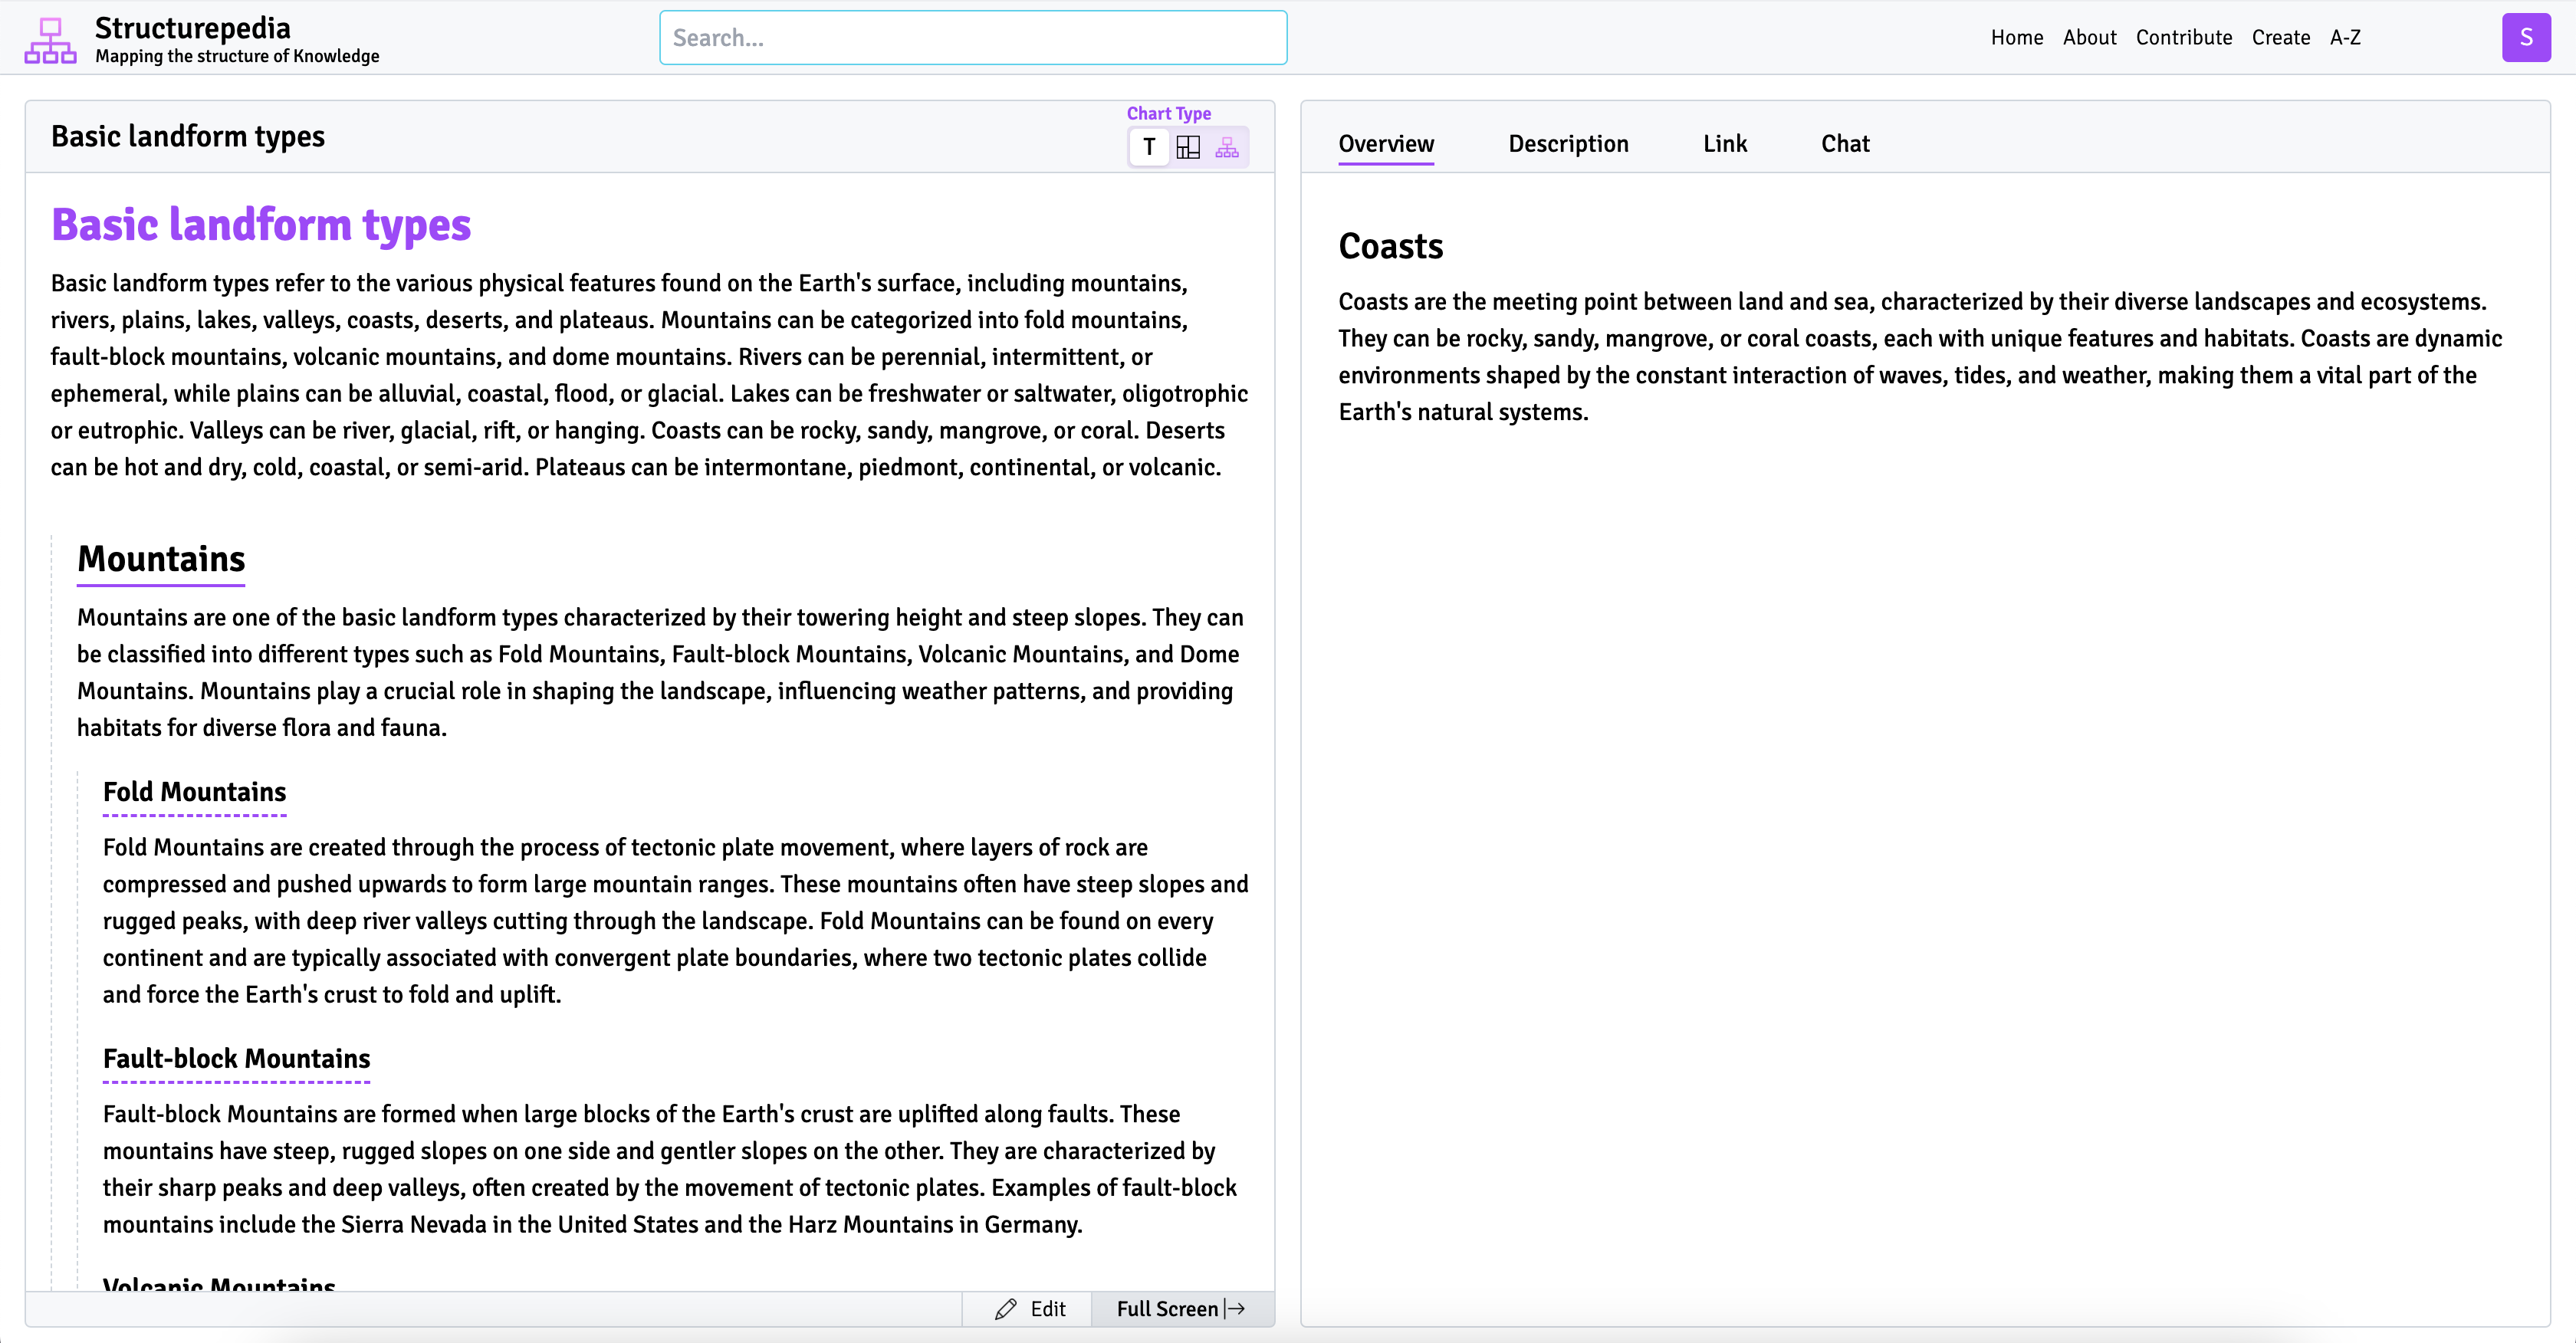Open the Contribute nav link
The image size is (2576, 1343).
tap(2183, 38)
